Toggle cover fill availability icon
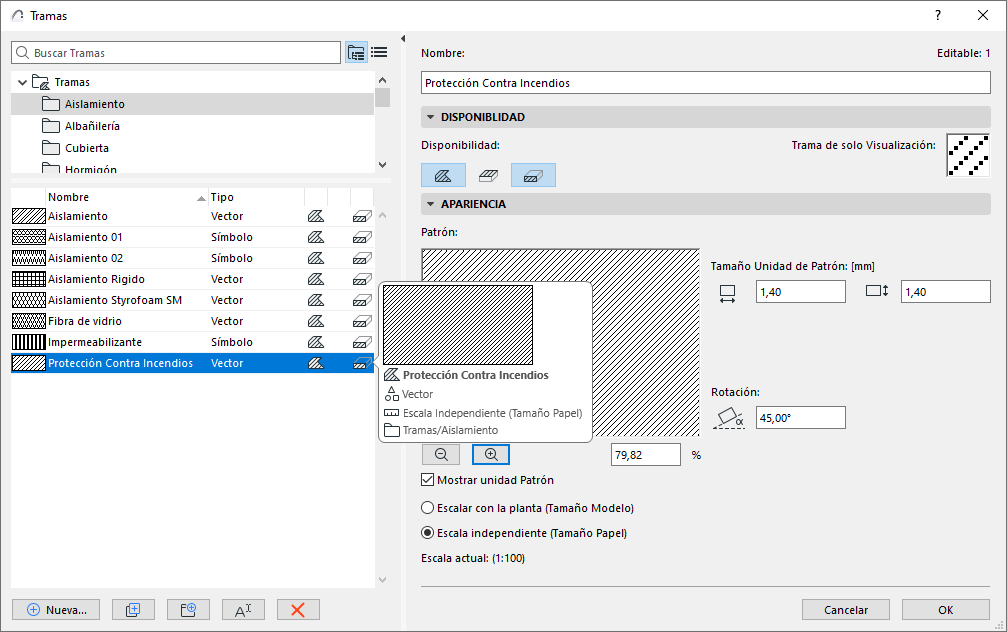 coord(488,175)
